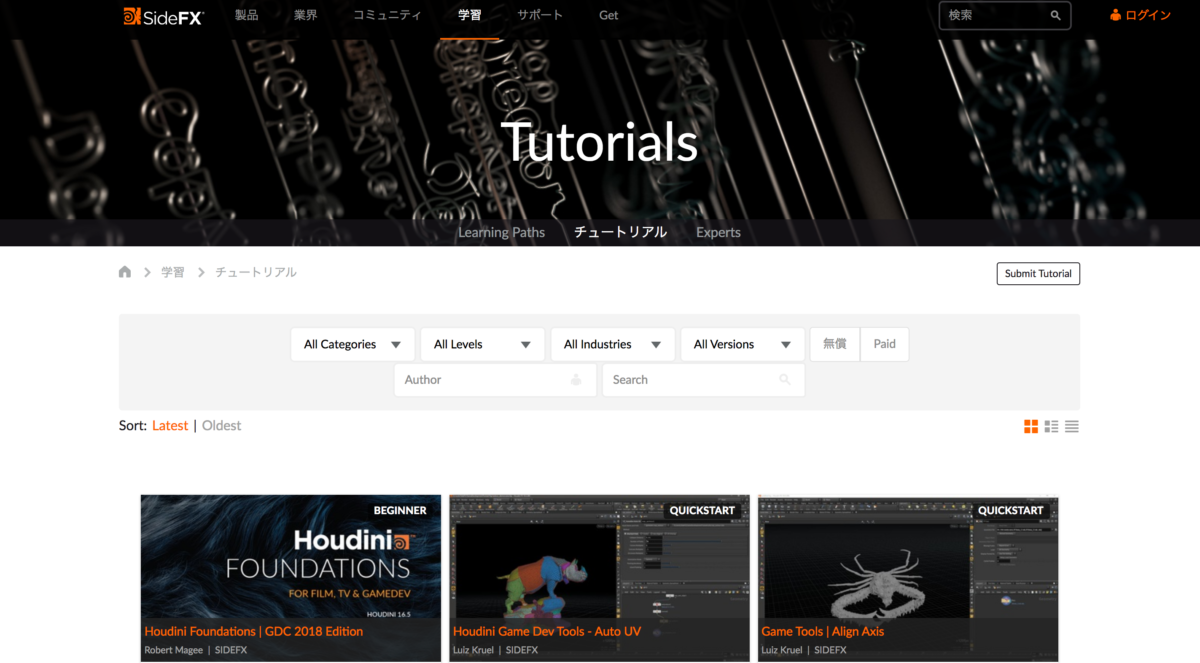Click Luiz Kruel under Auto UV tutorial
This screenshot has height=663, width=1200.
474,650
